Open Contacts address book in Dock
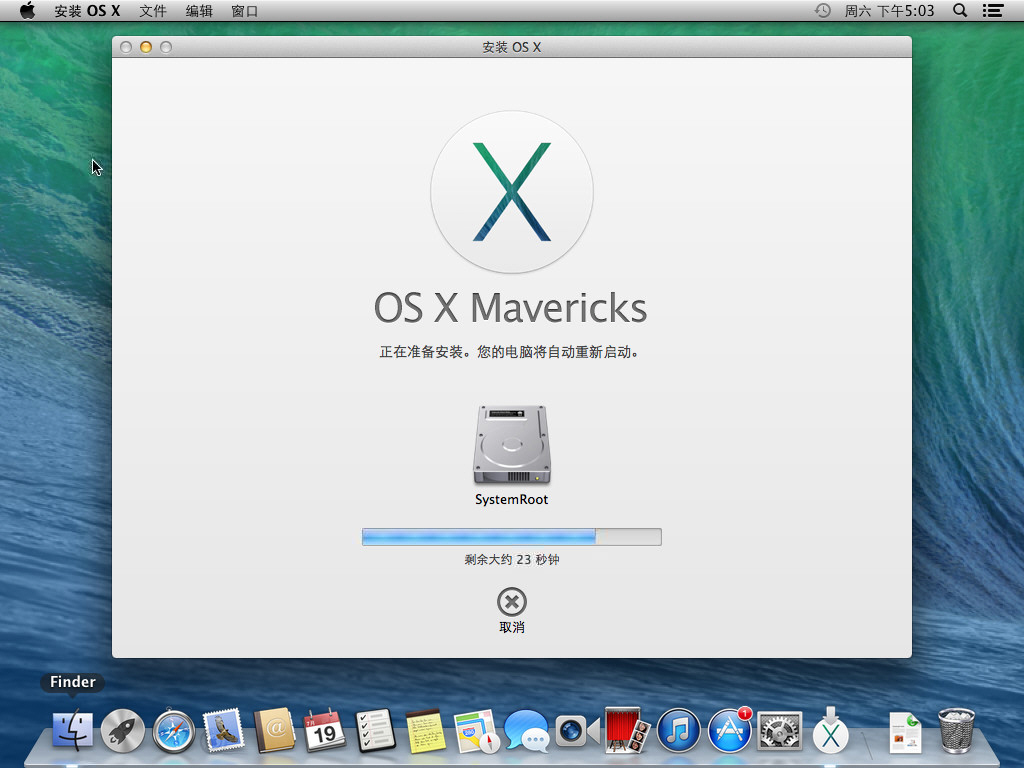 (274, 730)
